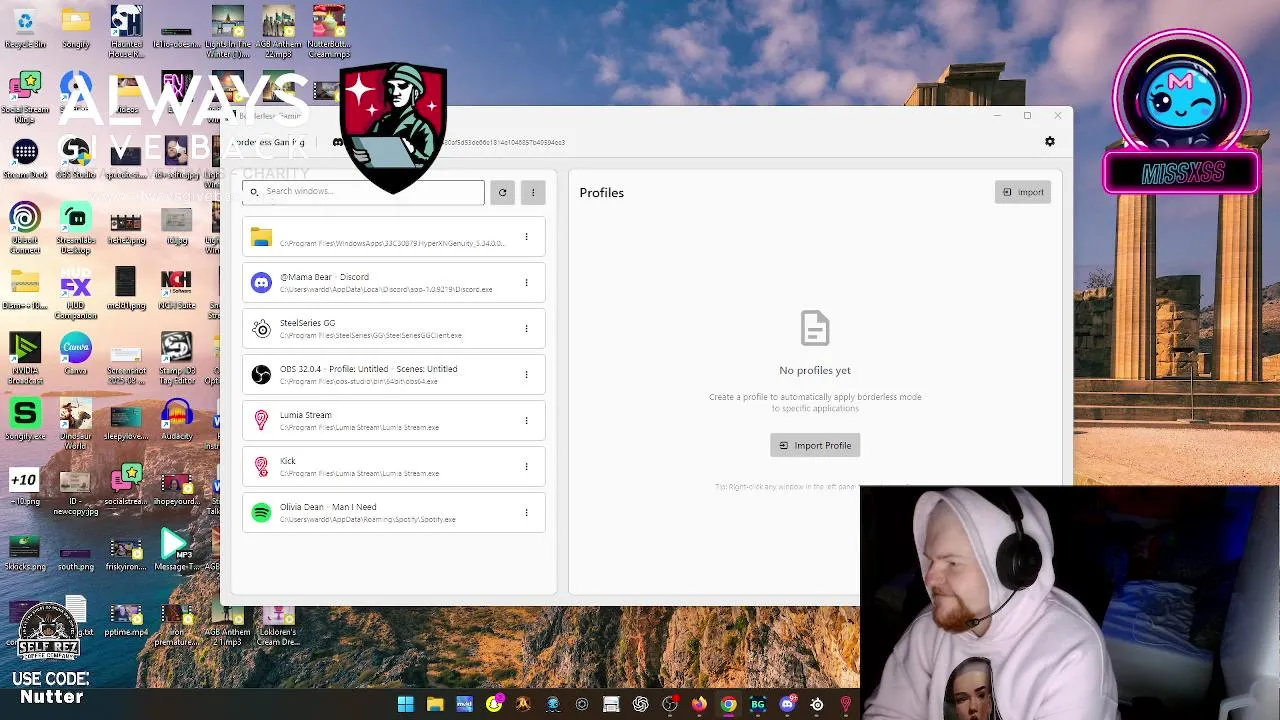Open the options menu next to refresh

coord(533,192)
